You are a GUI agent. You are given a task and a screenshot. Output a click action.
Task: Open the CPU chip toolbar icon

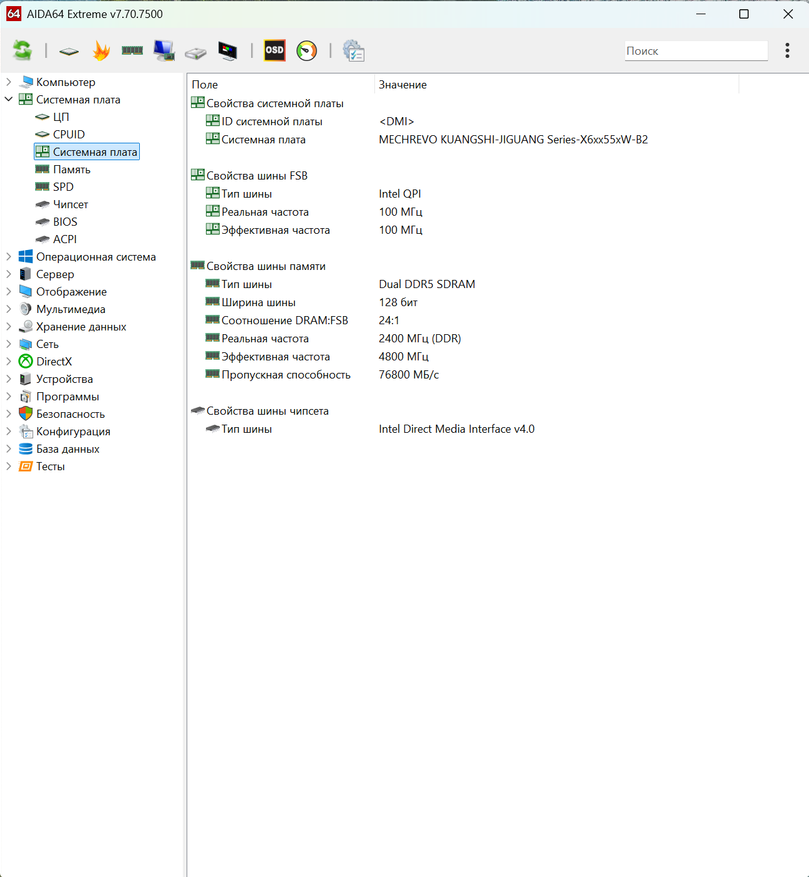coord(69,51)
